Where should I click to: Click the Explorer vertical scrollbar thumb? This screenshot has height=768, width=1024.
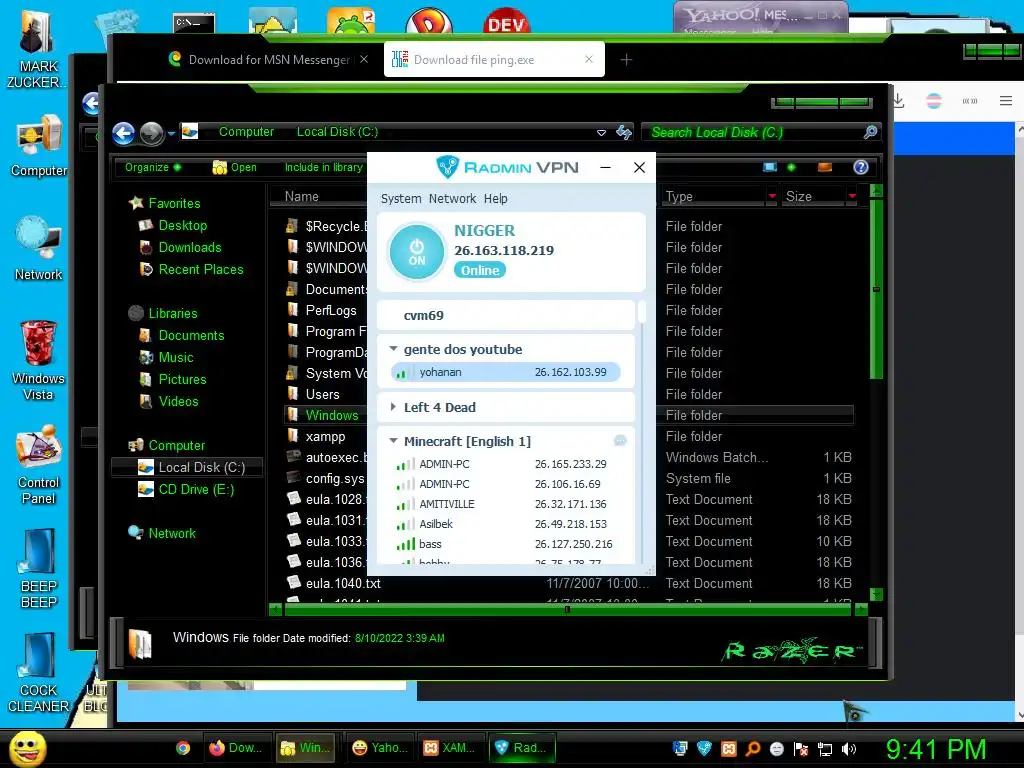[876, 289]
